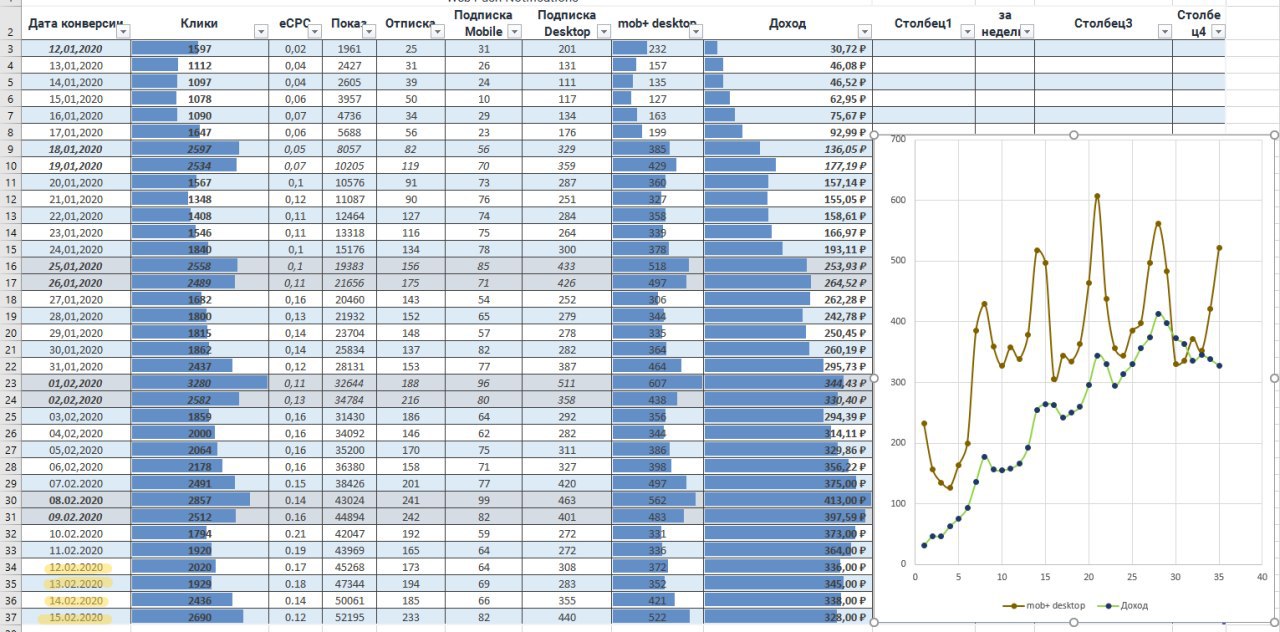Select the Подписка Desktop cell 511
The height and width of the screenshot is (632, 1280).
click(x=567, y=383)
